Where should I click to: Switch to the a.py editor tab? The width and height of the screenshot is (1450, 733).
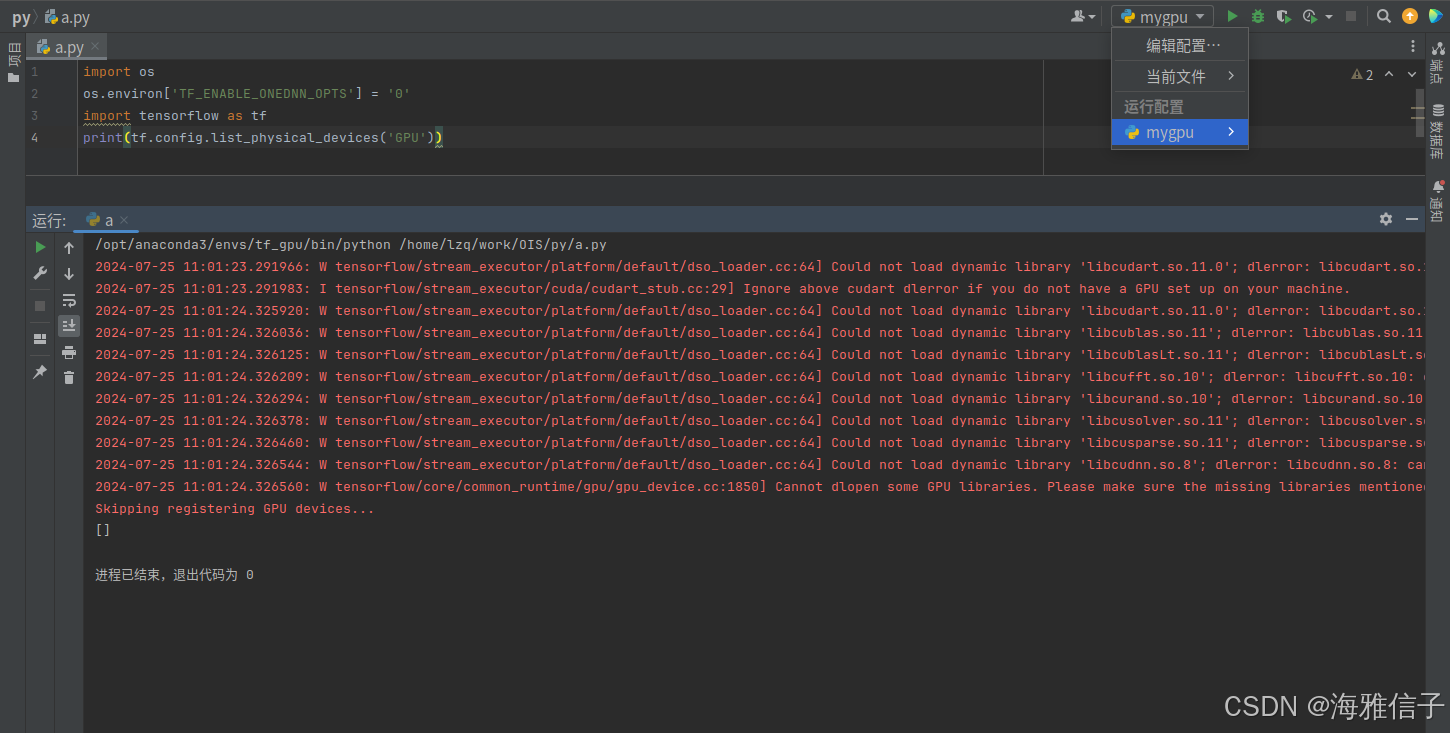tap(68, 47)
